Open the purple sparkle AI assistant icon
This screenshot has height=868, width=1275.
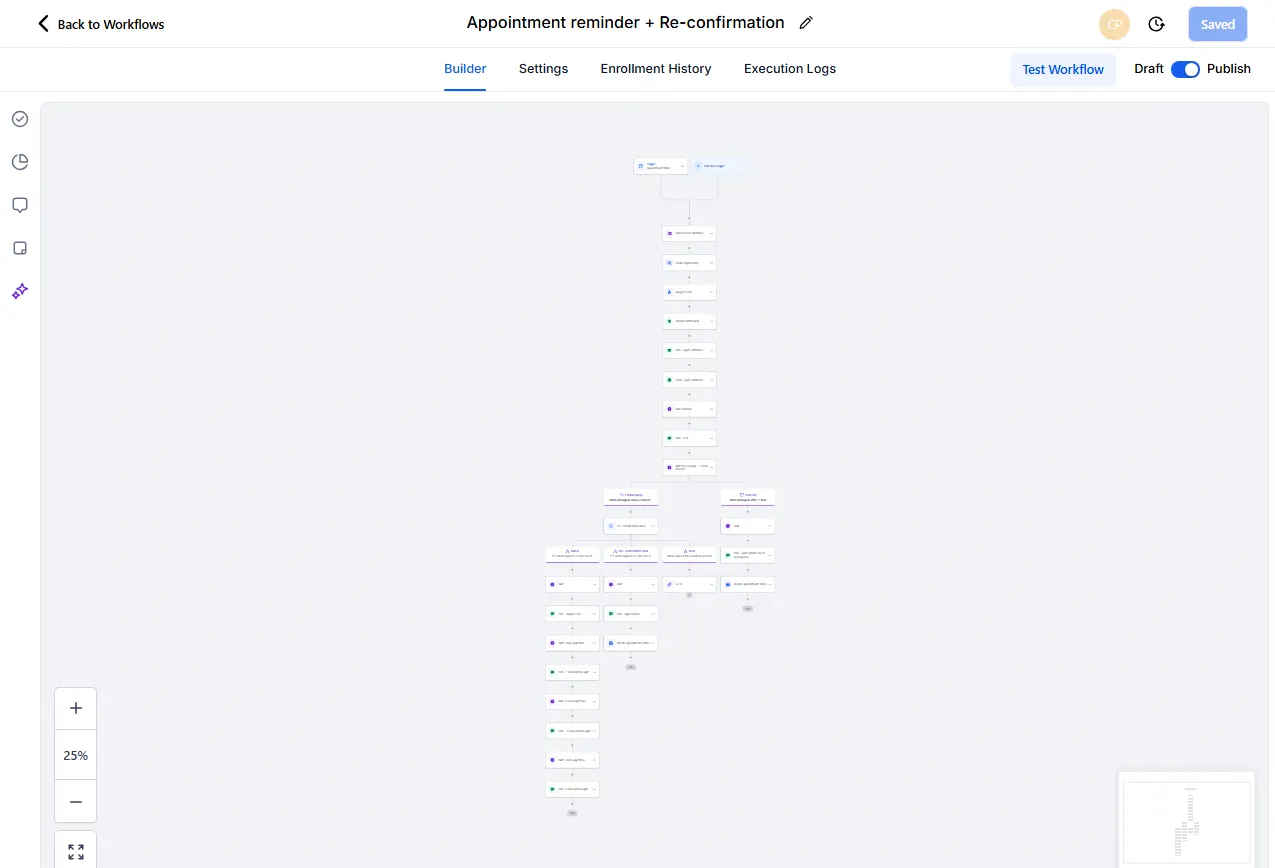click(20, 291)
